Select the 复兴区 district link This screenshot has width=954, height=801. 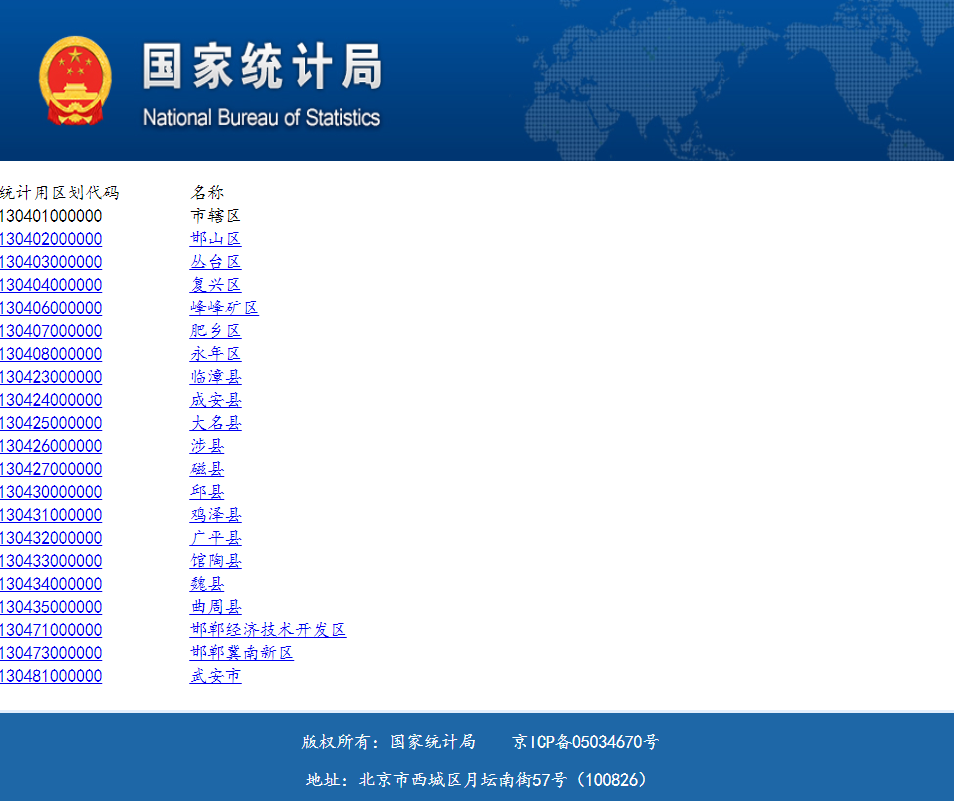pos(215,285)
